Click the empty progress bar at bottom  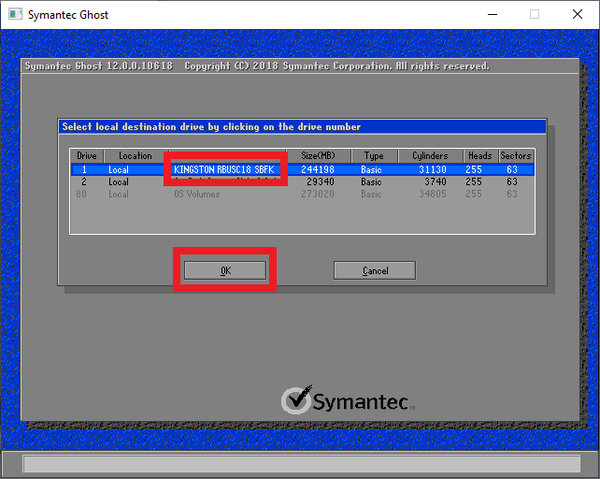pyautogui.click(x=300, y=463)
